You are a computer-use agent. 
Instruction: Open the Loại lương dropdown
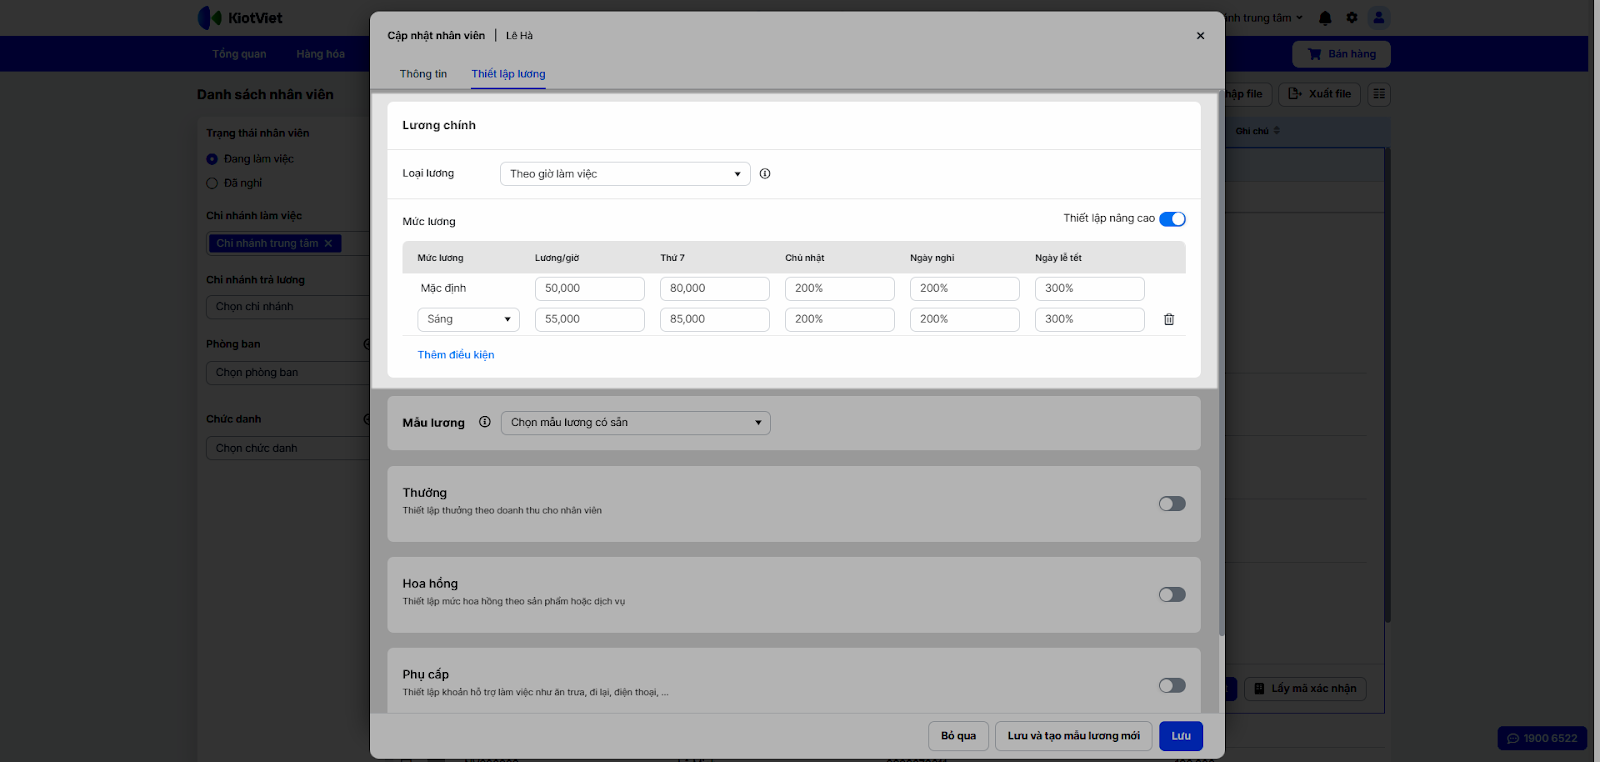[x=625, y=174]
